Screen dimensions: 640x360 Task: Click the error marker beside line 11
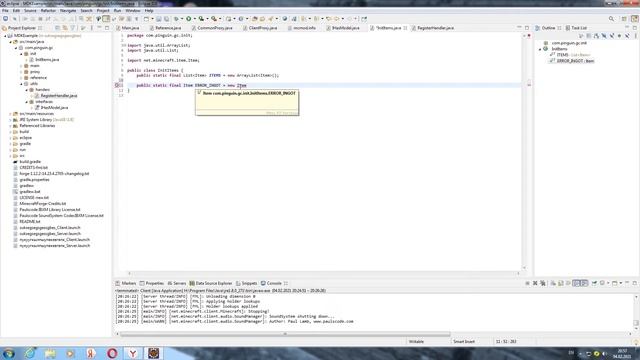(x=117, y=85)
